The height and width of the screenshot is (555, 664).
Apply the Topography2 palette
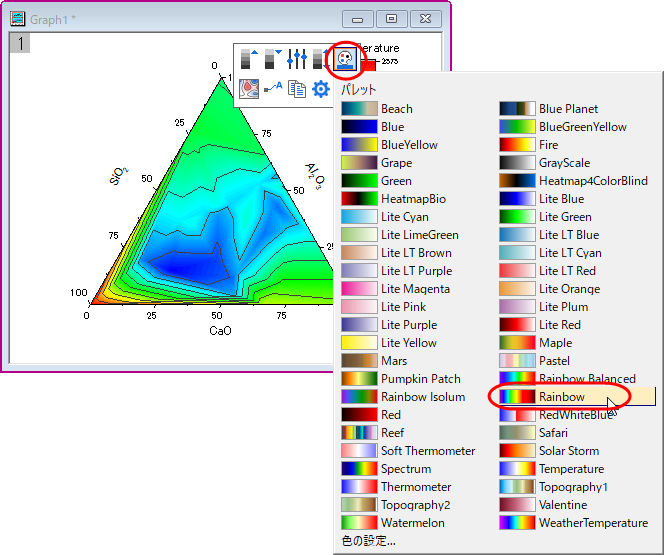pos(396,505)
